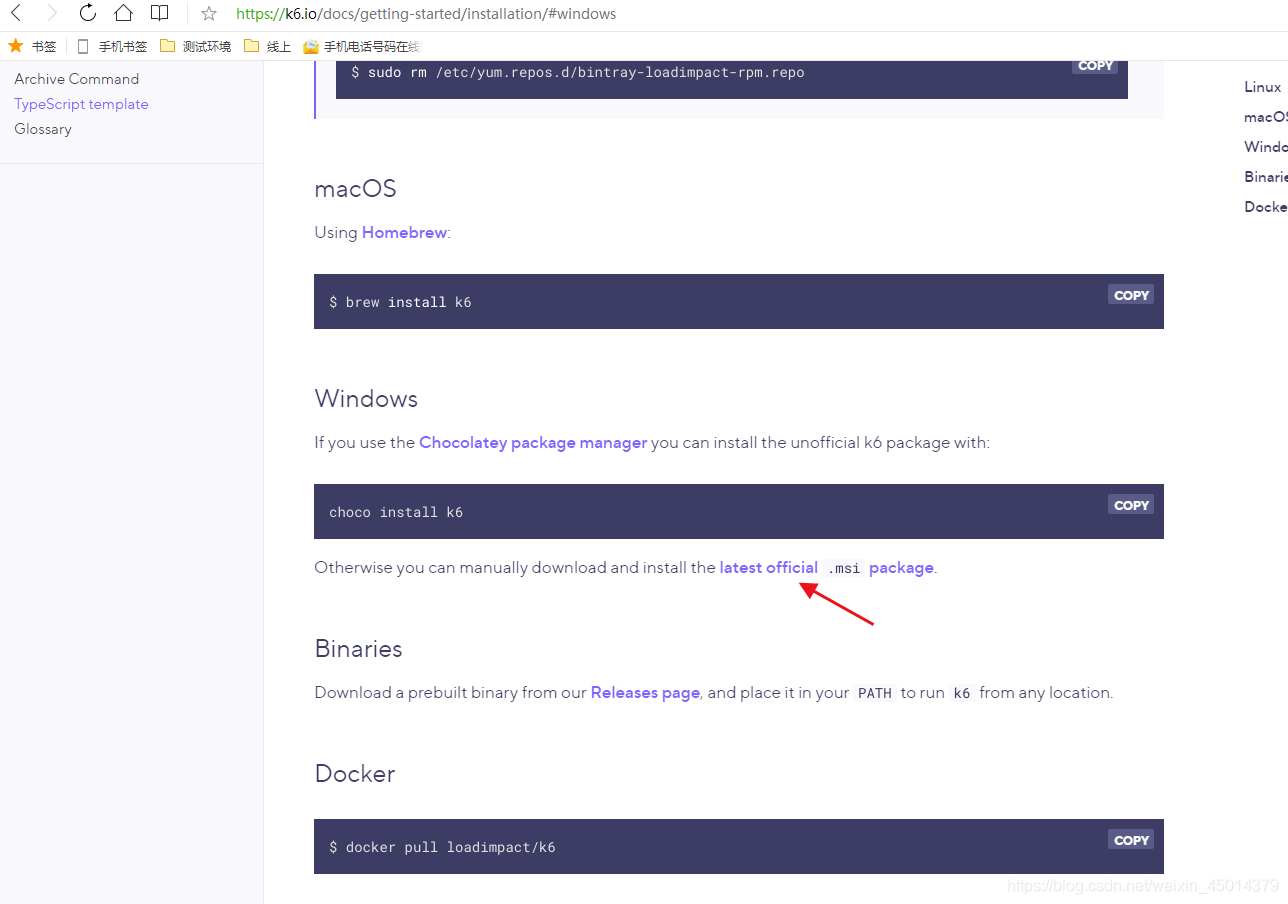The width and height of the screenshot is (1288, 904).
Task: Go to the browser home icon
Action: click(123, 13)
